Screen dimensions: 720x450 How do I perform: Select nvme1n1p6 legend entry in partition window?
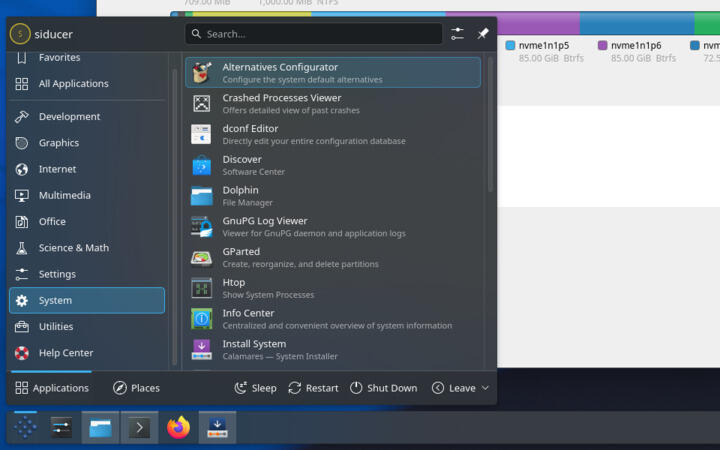[636, 51]
